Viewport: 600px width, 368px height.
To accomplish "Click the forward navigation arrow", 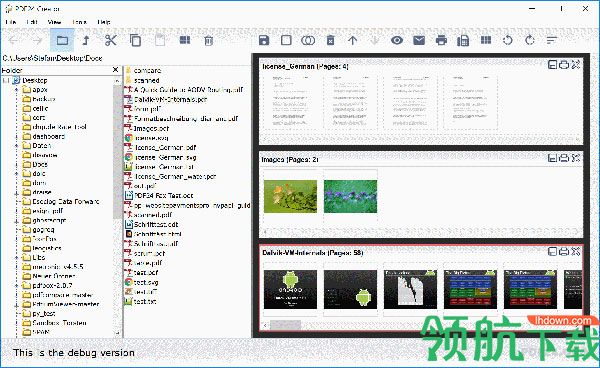I will (37, 40).
